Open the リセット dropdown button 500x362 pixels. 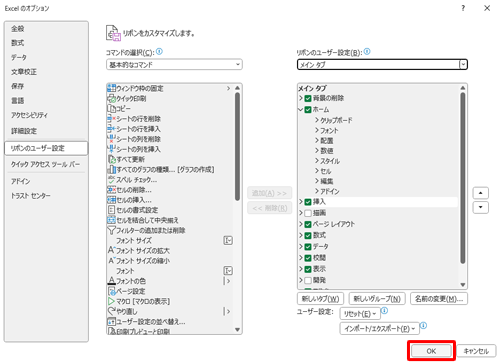[360, 314]
